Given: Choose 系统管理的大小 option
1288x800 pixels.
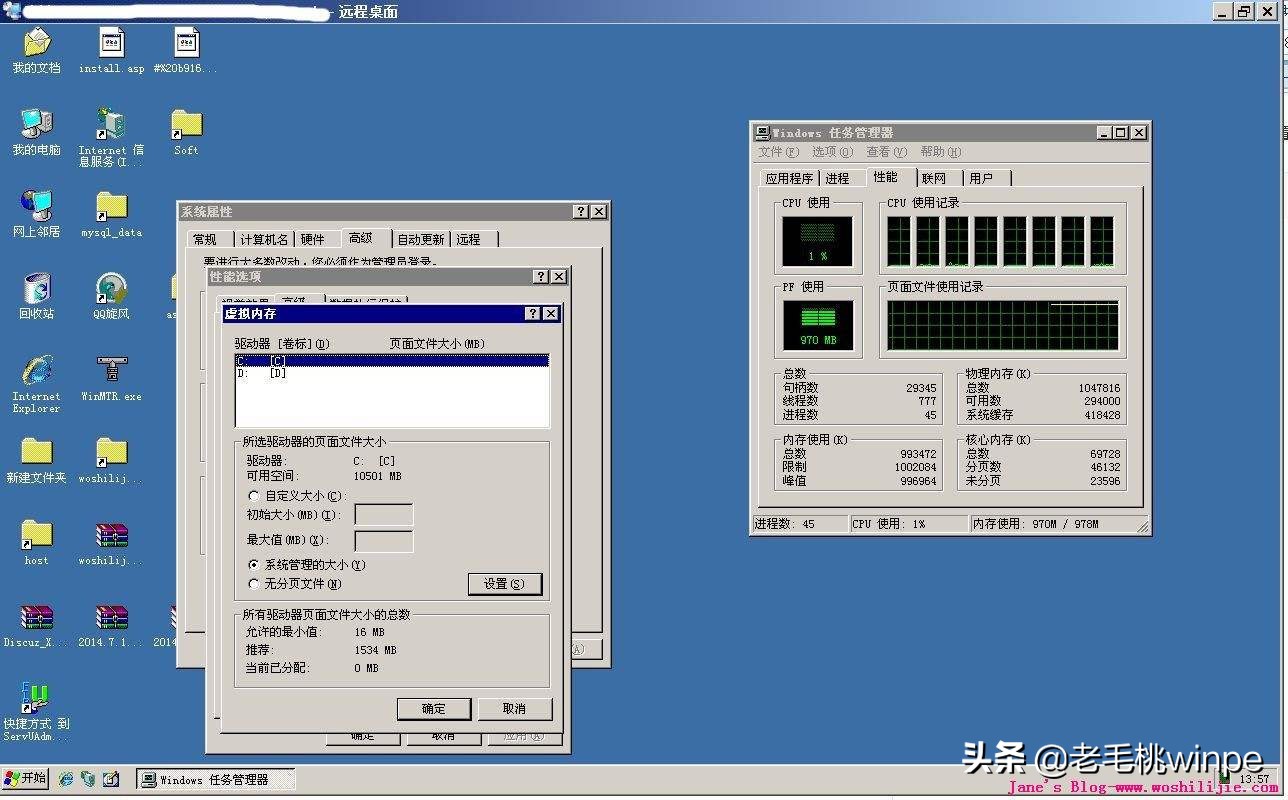Looking at the screenshot, I should click(254, 565).
